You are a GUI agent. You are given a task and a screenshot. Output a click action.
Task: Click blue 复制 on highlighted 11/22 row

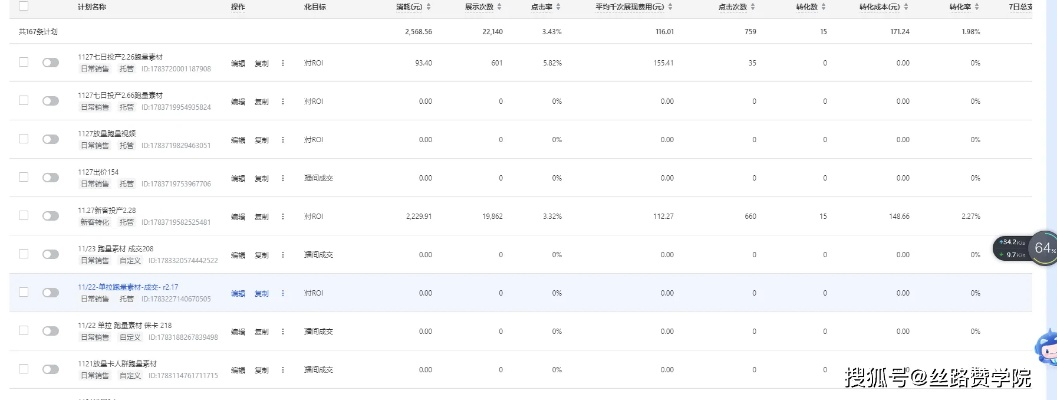261,293
